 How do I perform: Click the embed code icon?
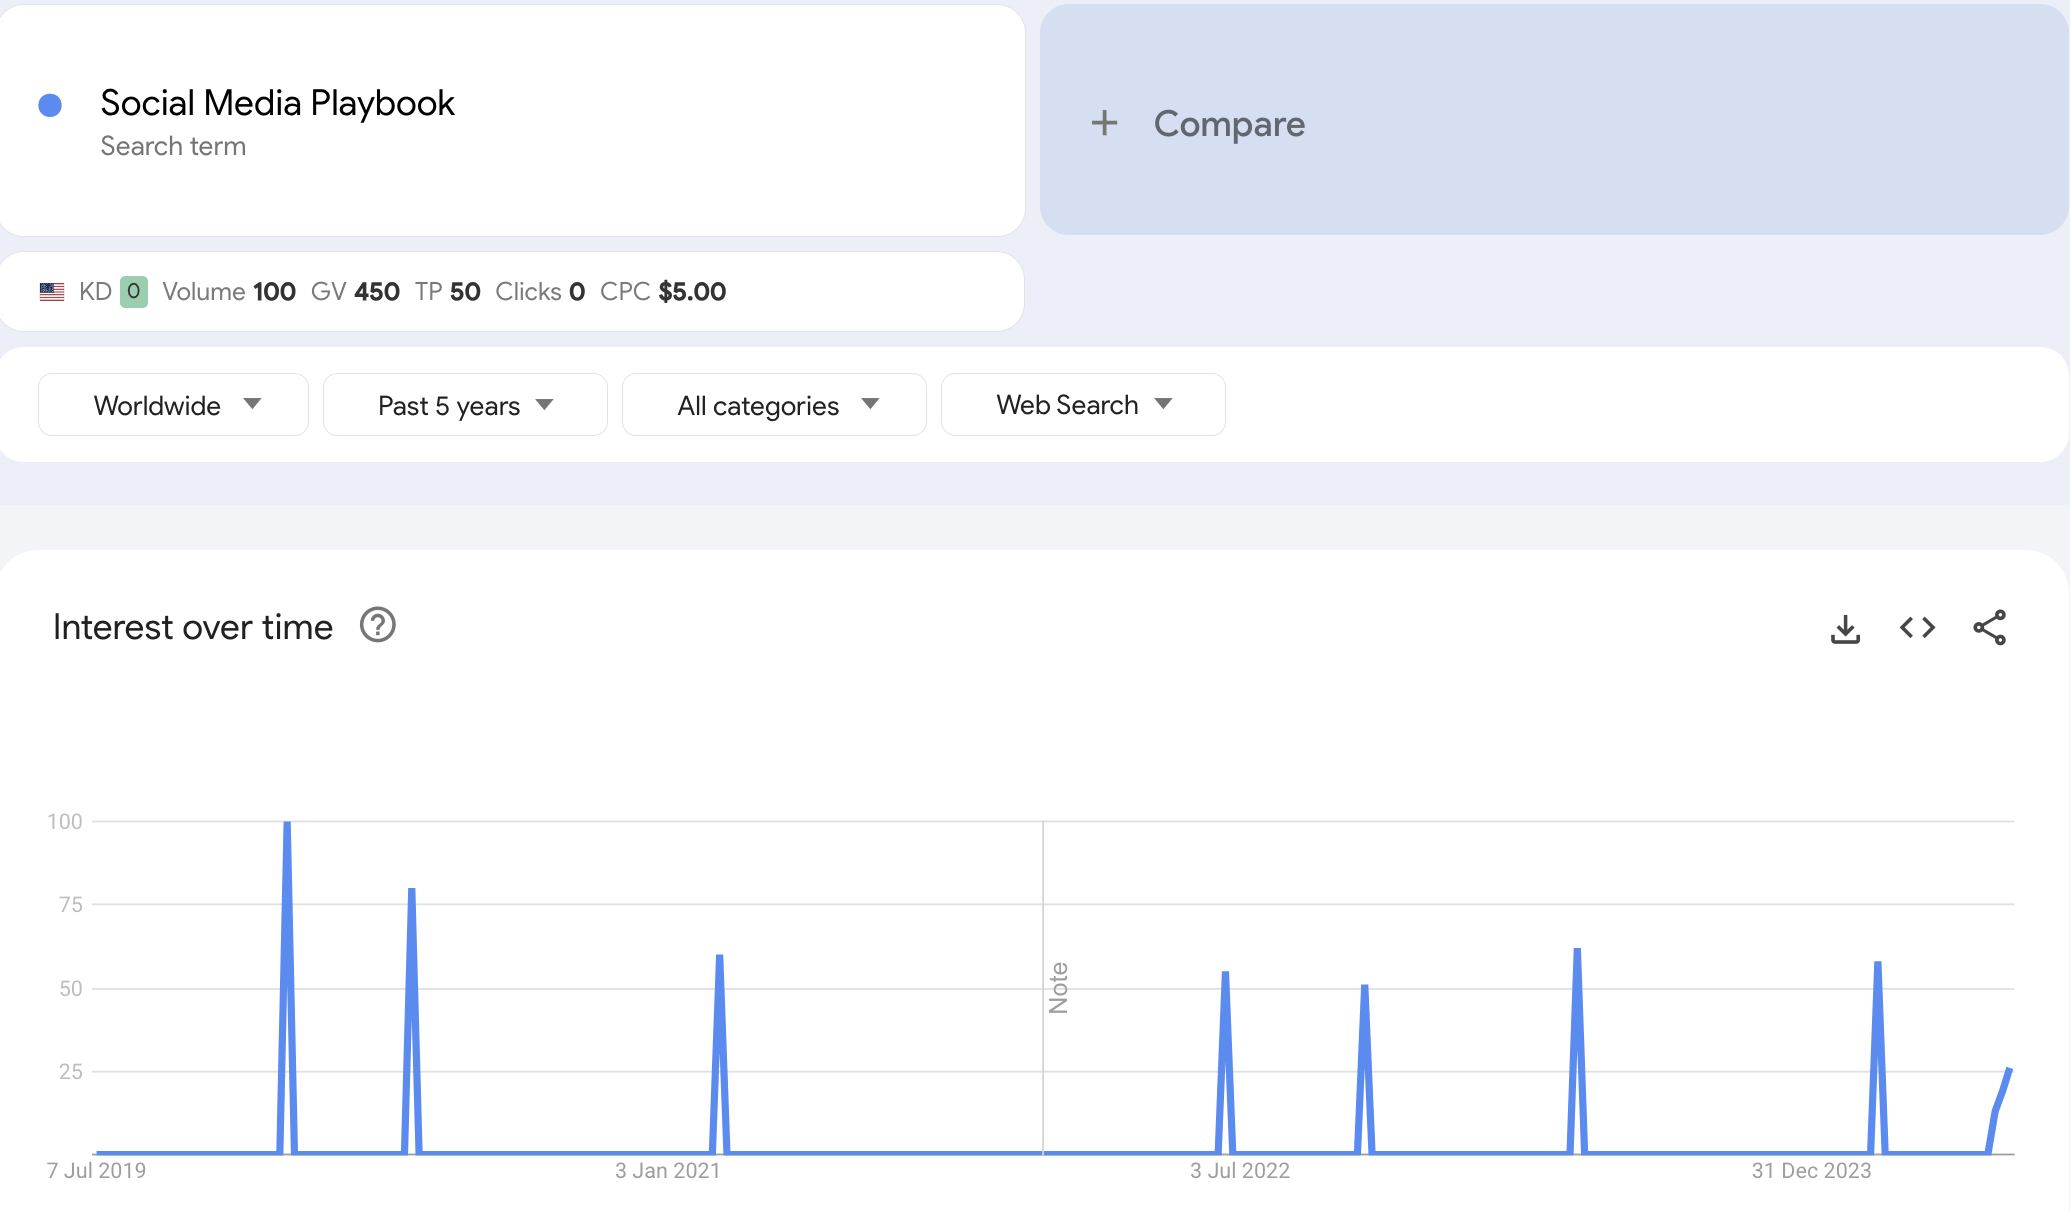click(1917, 628)
